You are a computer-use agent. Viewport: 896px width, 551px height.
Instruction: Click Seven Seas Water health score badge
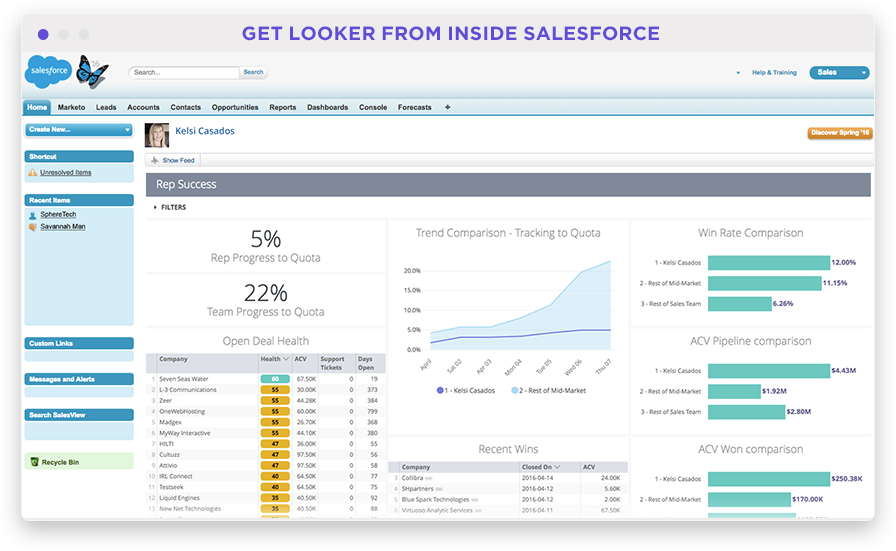275,379
